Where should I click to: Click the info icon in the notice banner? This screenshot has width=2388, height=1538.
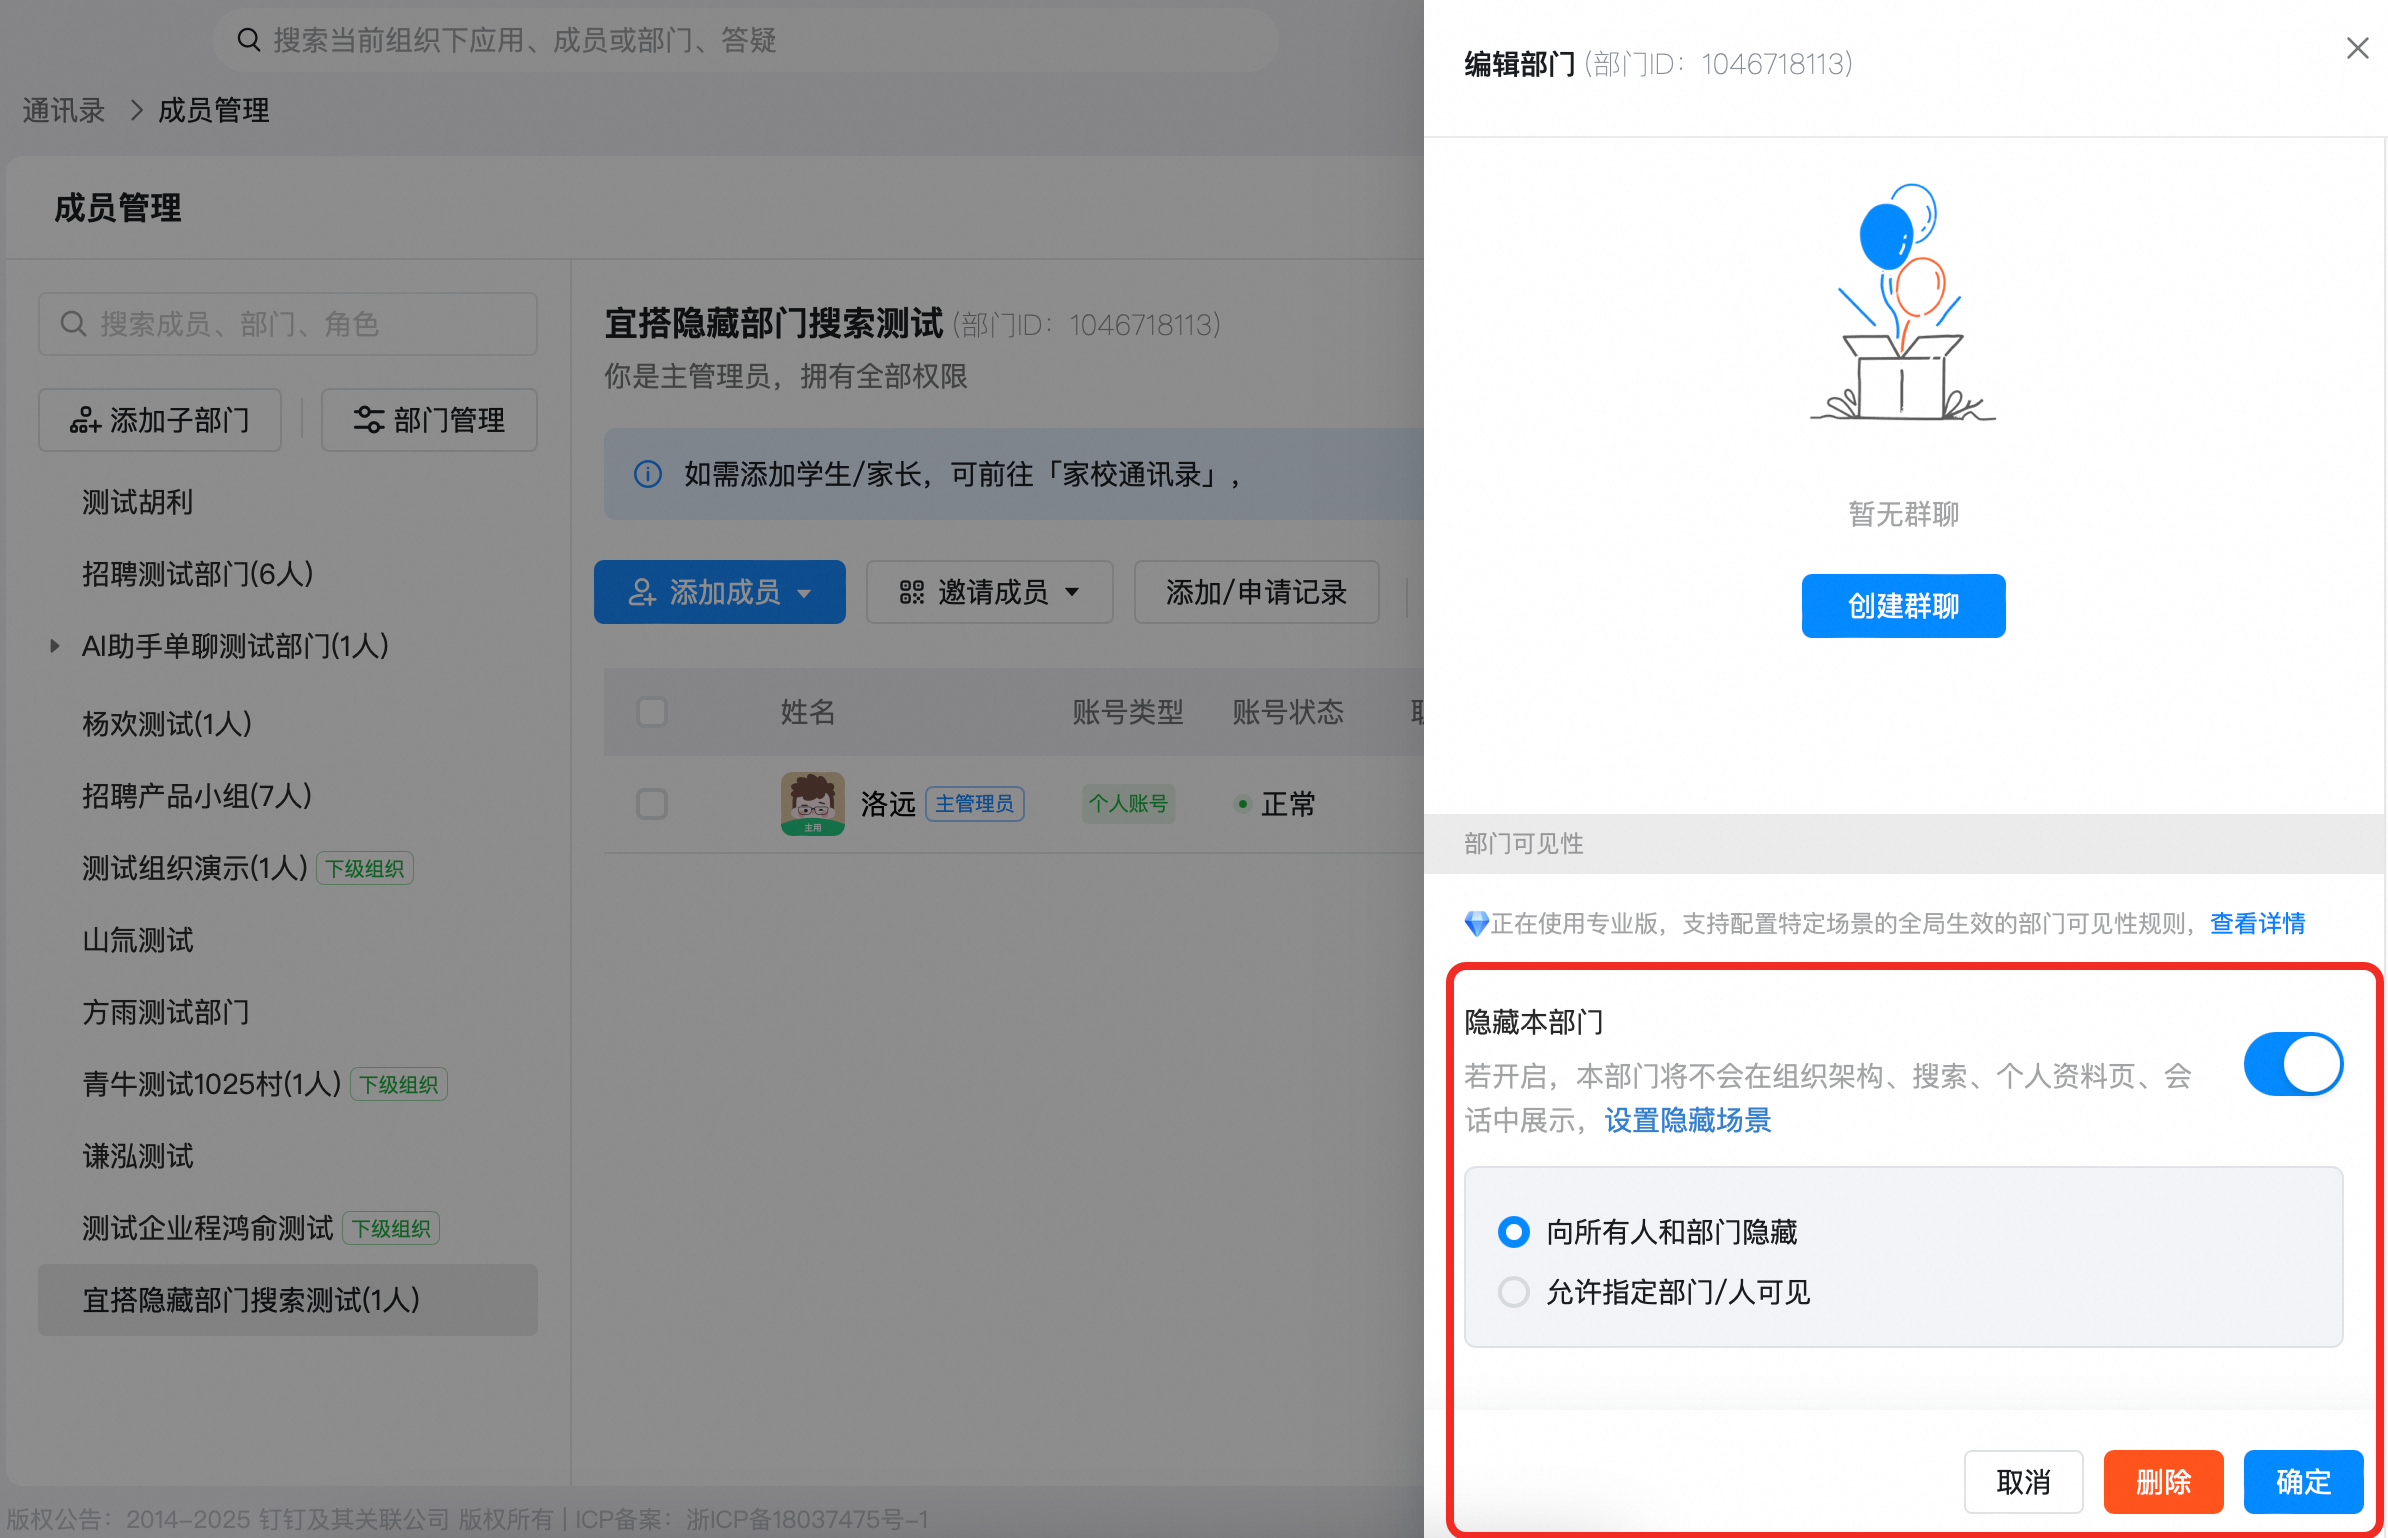[648, 474]
